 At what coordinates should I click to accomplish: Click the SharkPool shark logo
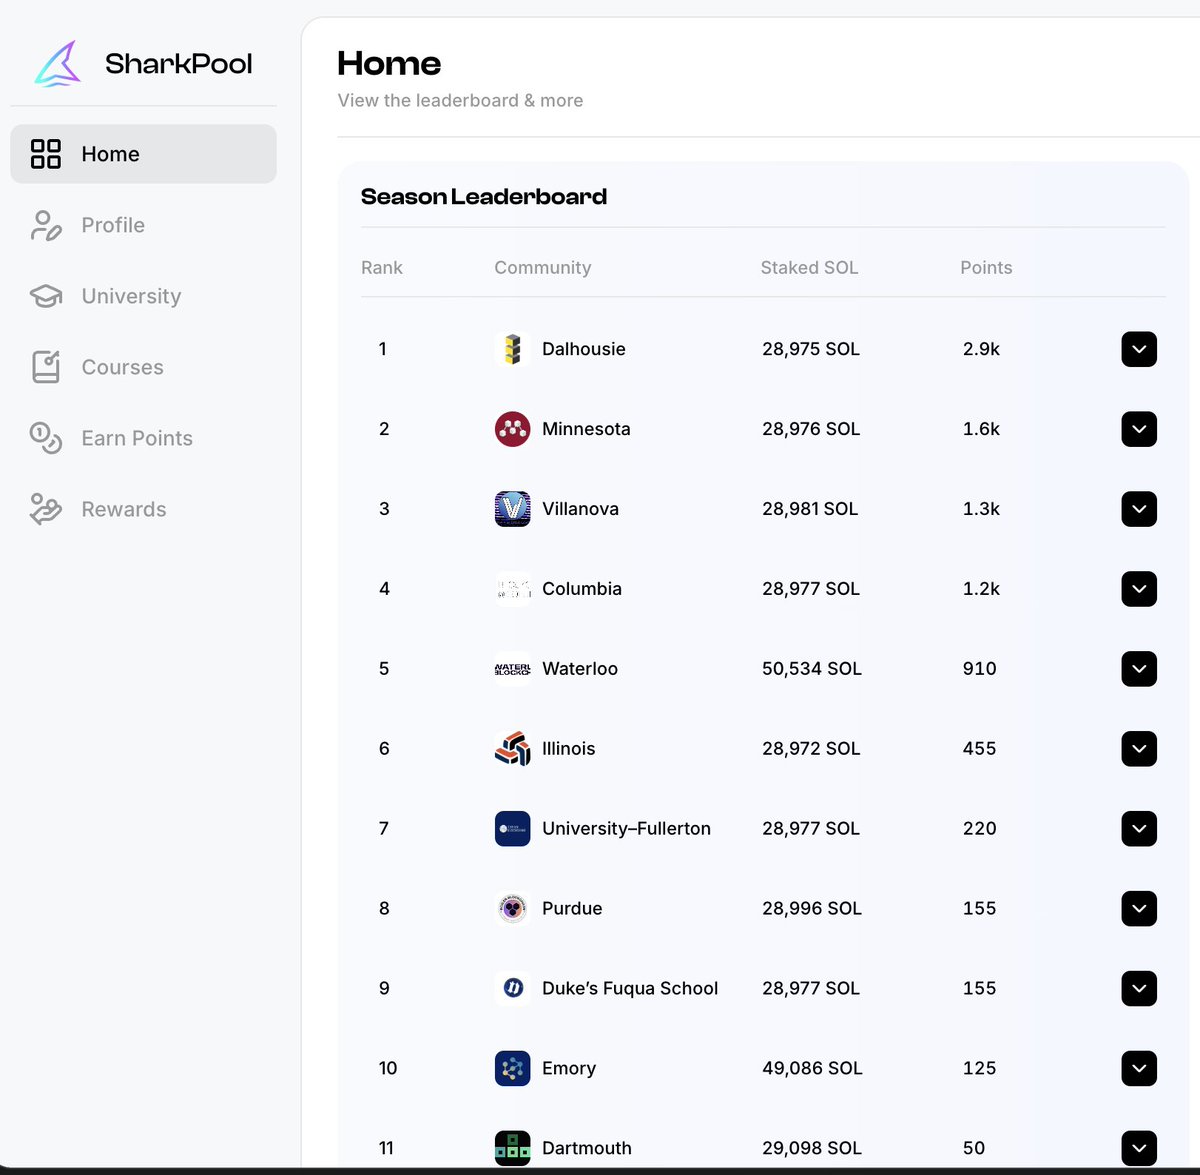pos(57,64)
